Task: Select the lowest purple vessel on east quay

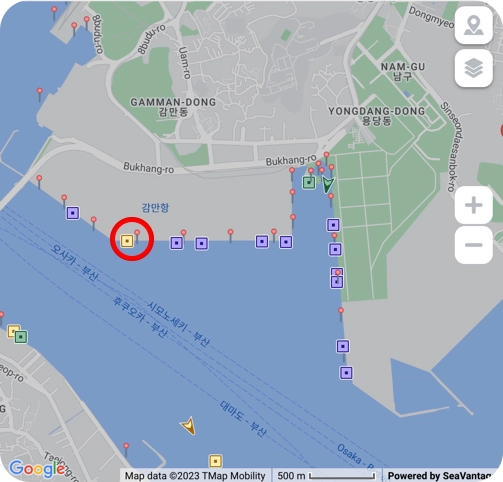Action: point(346,373)
